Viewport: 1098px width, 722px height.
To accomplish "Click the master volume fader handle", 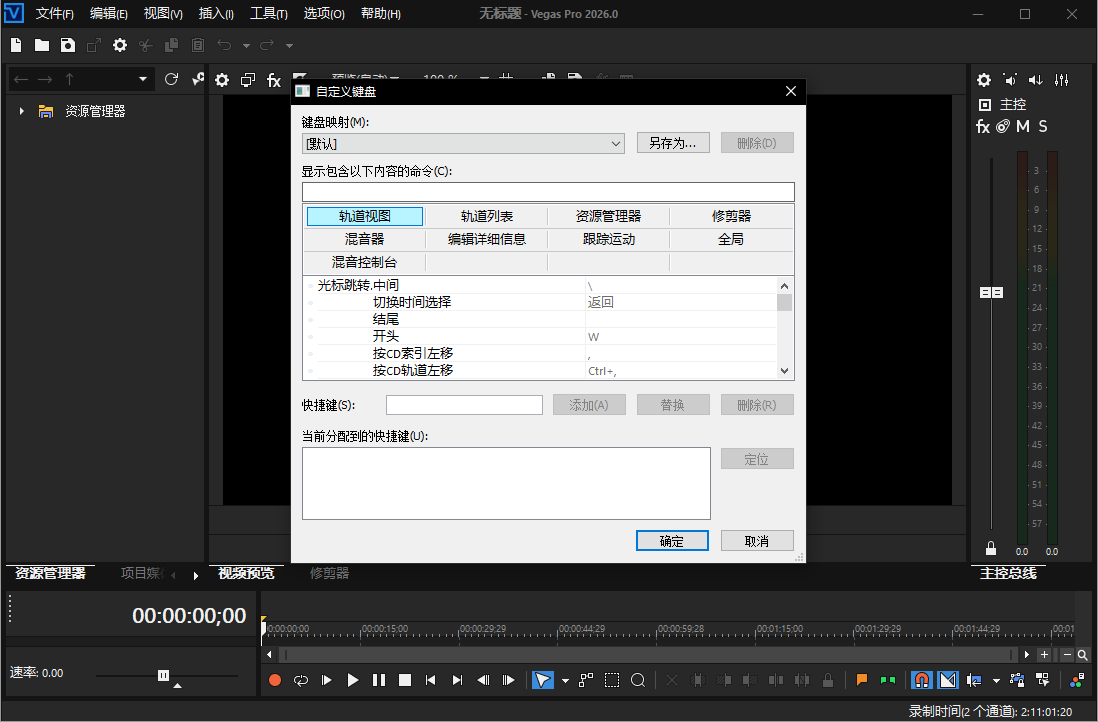I will tap(991, 292).
